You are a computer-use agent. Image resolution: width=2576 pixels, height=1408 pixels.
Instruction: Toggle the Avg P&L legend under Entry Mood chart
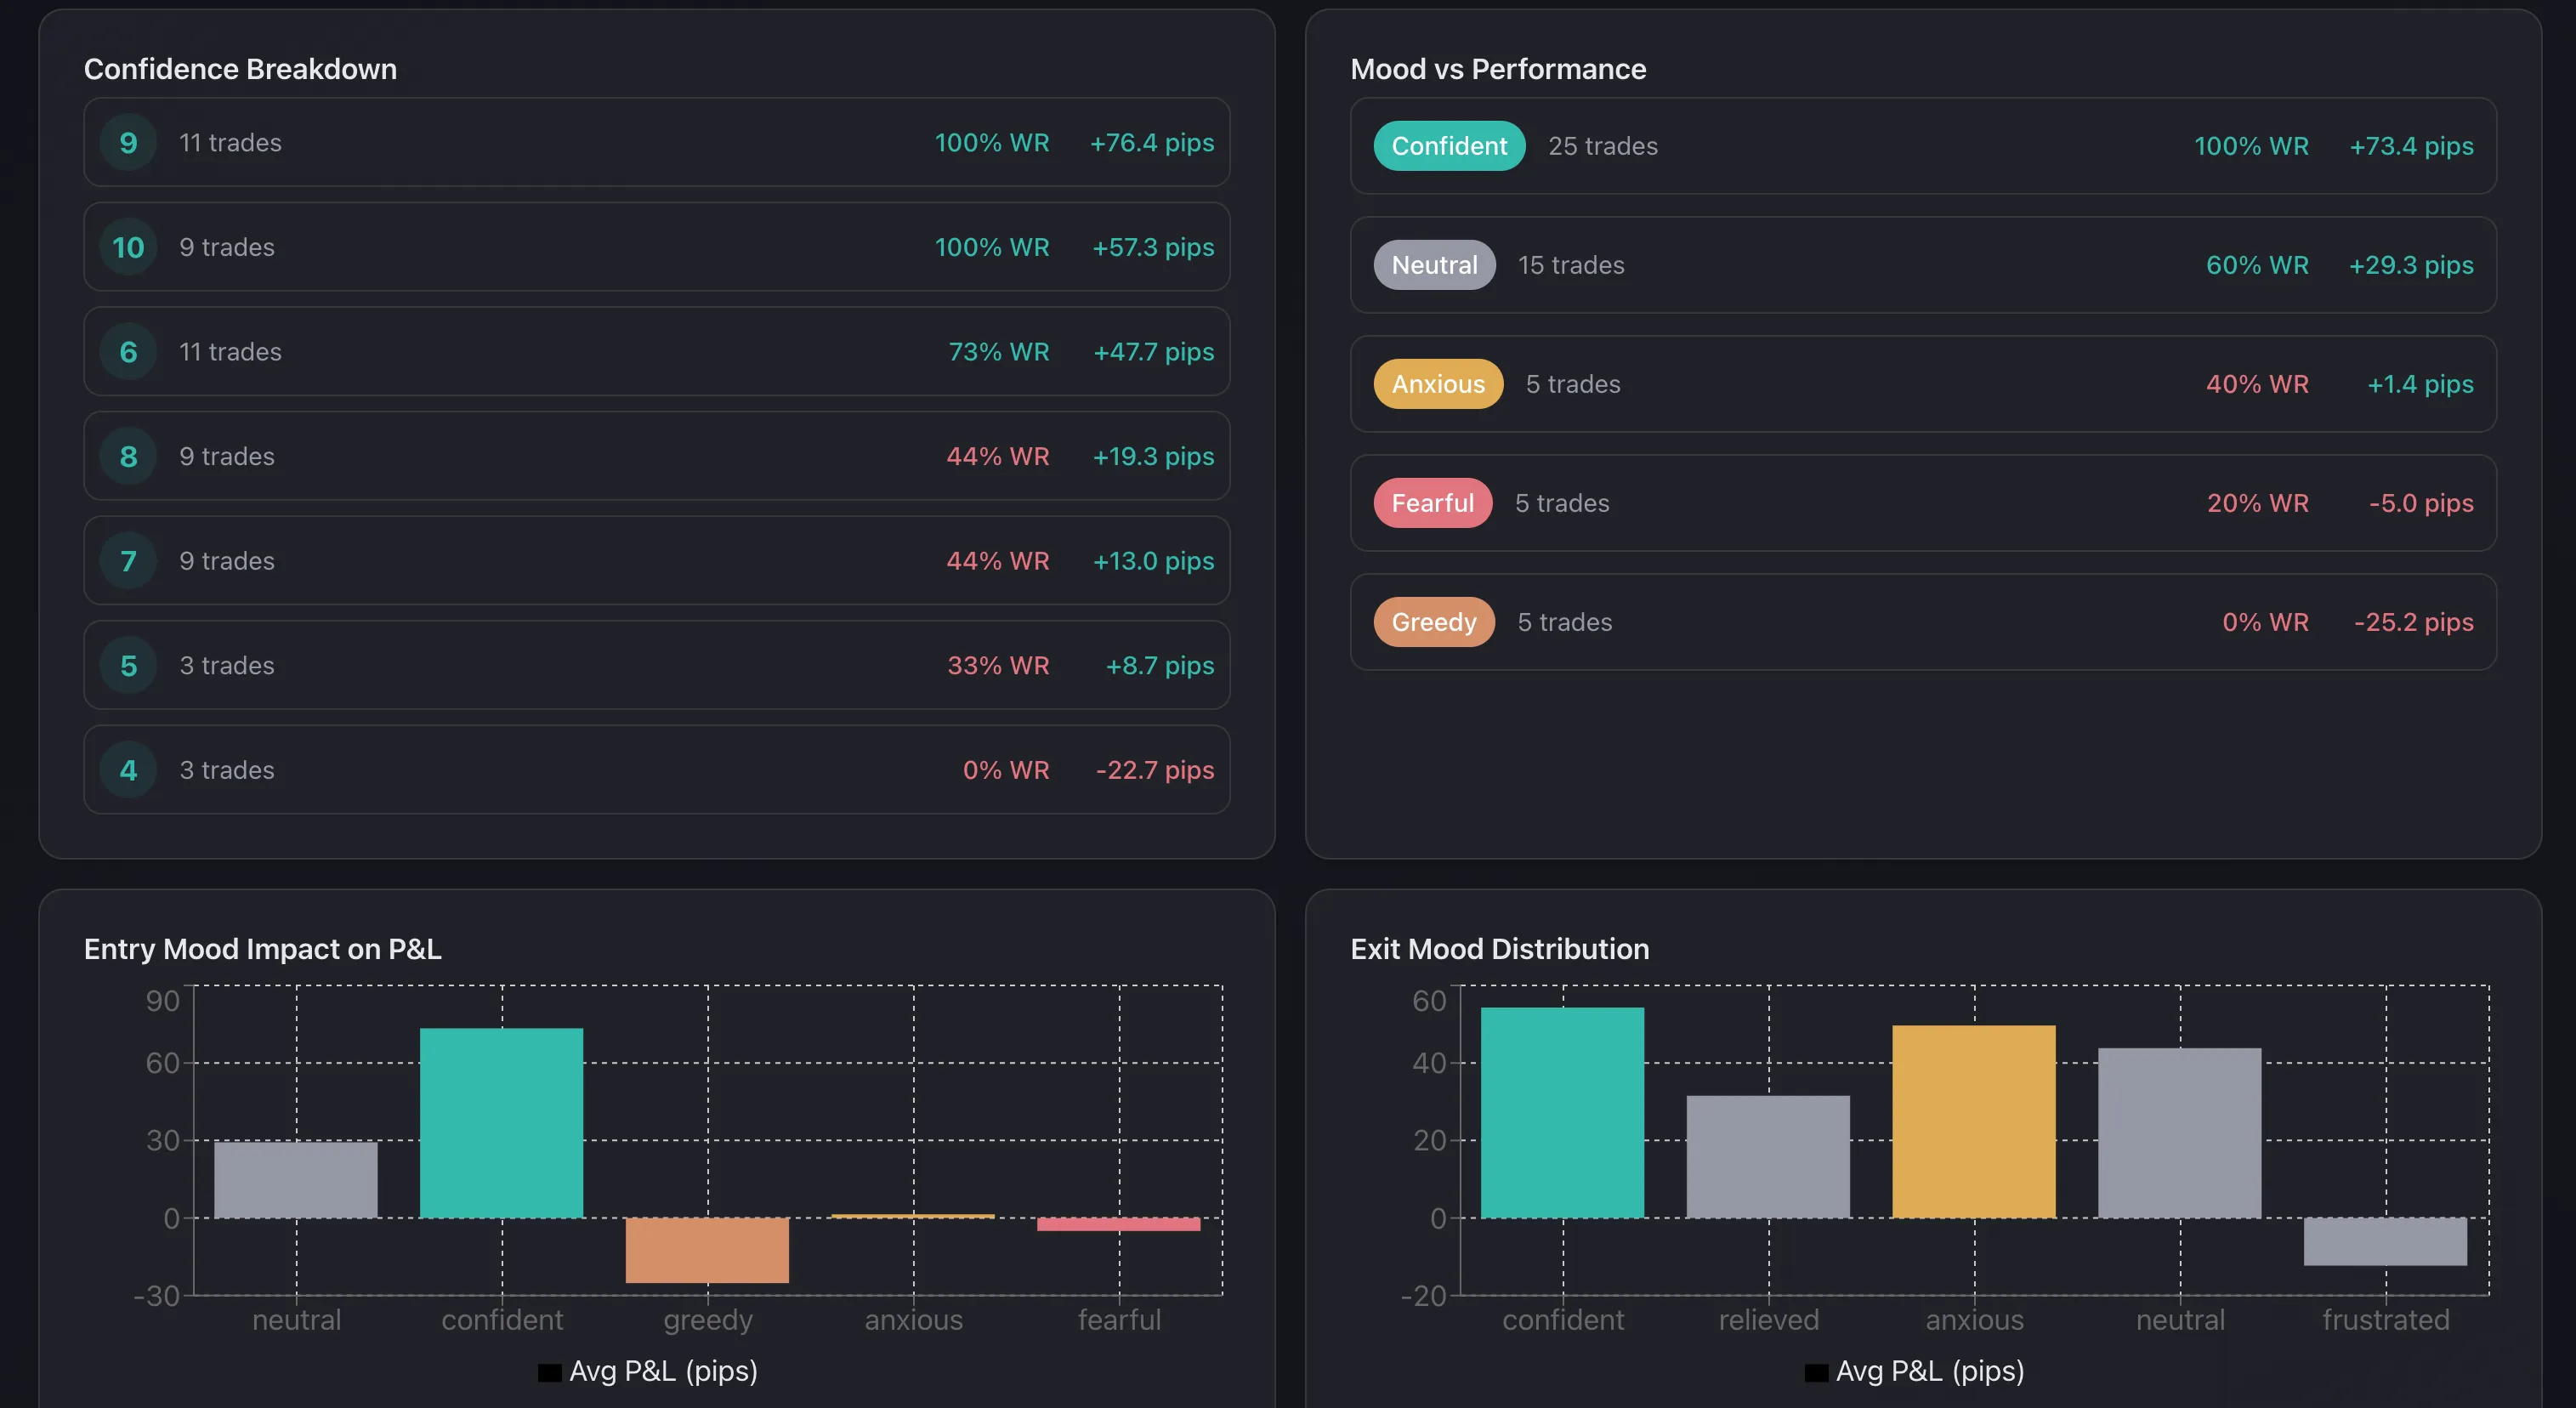[x=648, y=1371]
